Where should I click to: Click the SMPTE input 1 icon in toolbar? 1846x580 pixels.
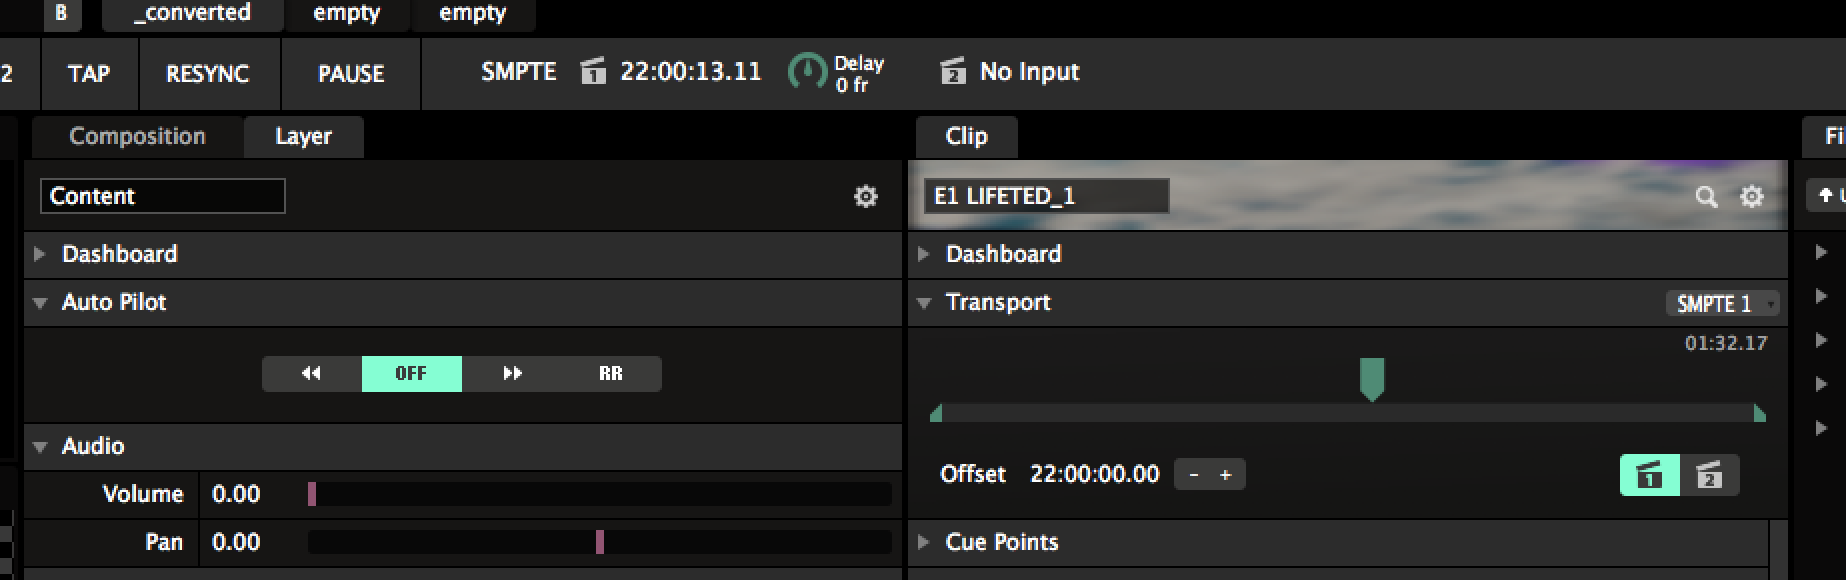593,72
